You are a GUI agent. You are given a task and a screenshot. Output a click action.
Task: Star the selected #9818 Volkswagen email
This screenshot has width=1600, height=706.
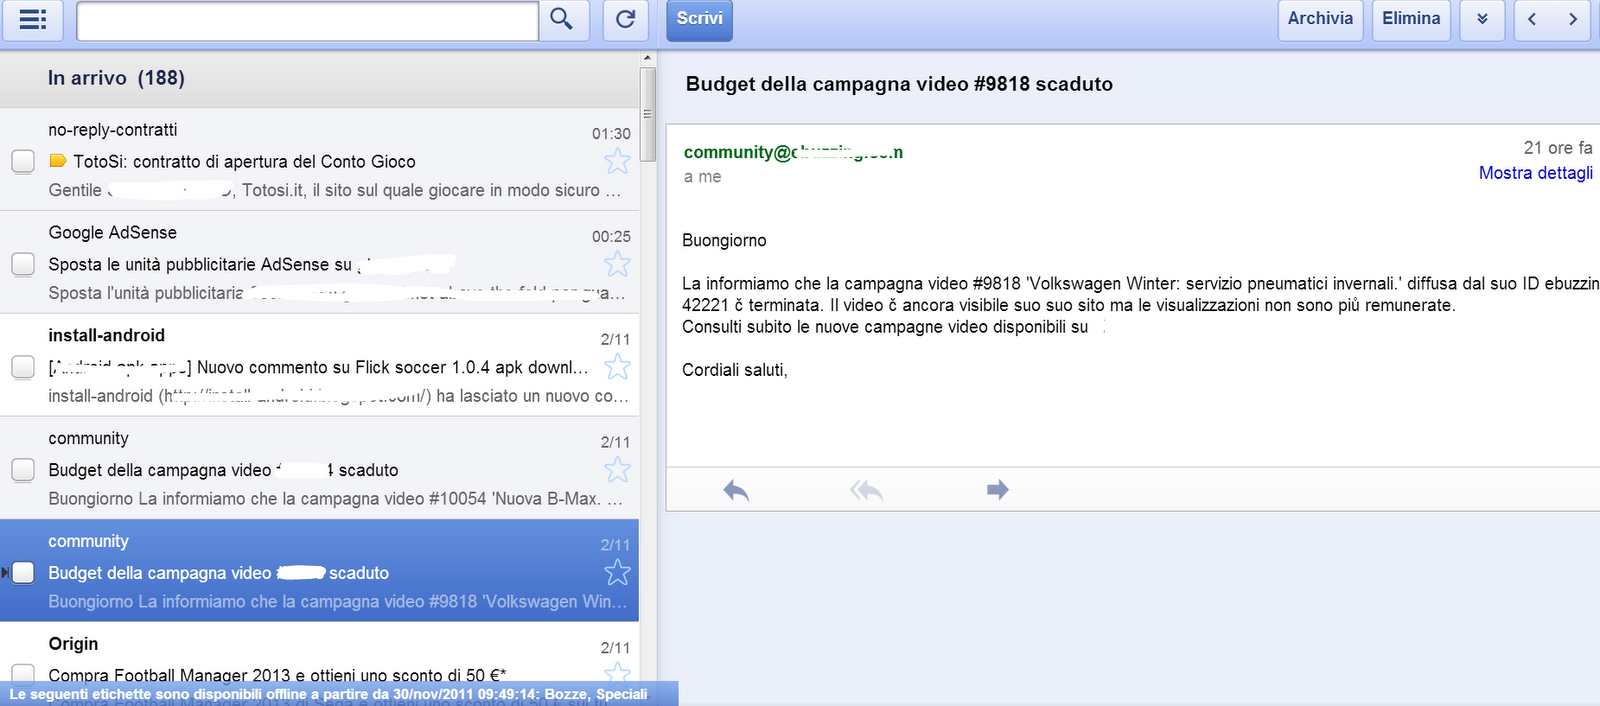point(617,573)
